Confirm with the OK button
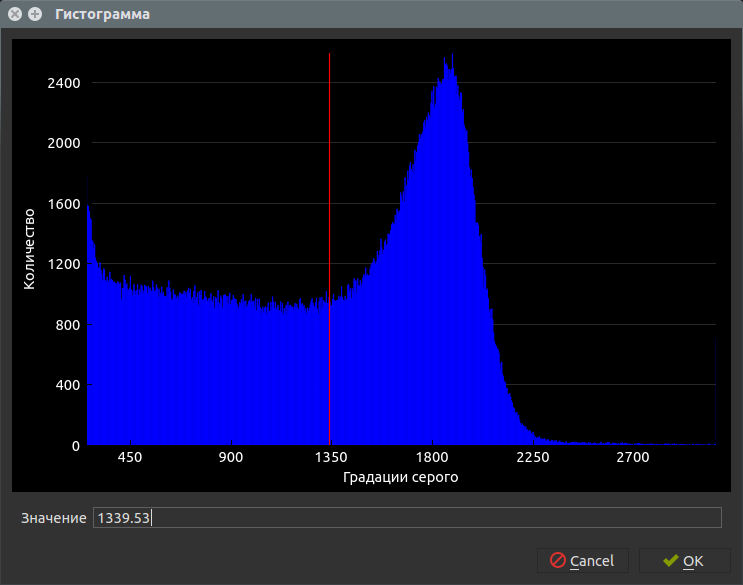Viewport: 743px width, 585px height. (x=685, y=561)
